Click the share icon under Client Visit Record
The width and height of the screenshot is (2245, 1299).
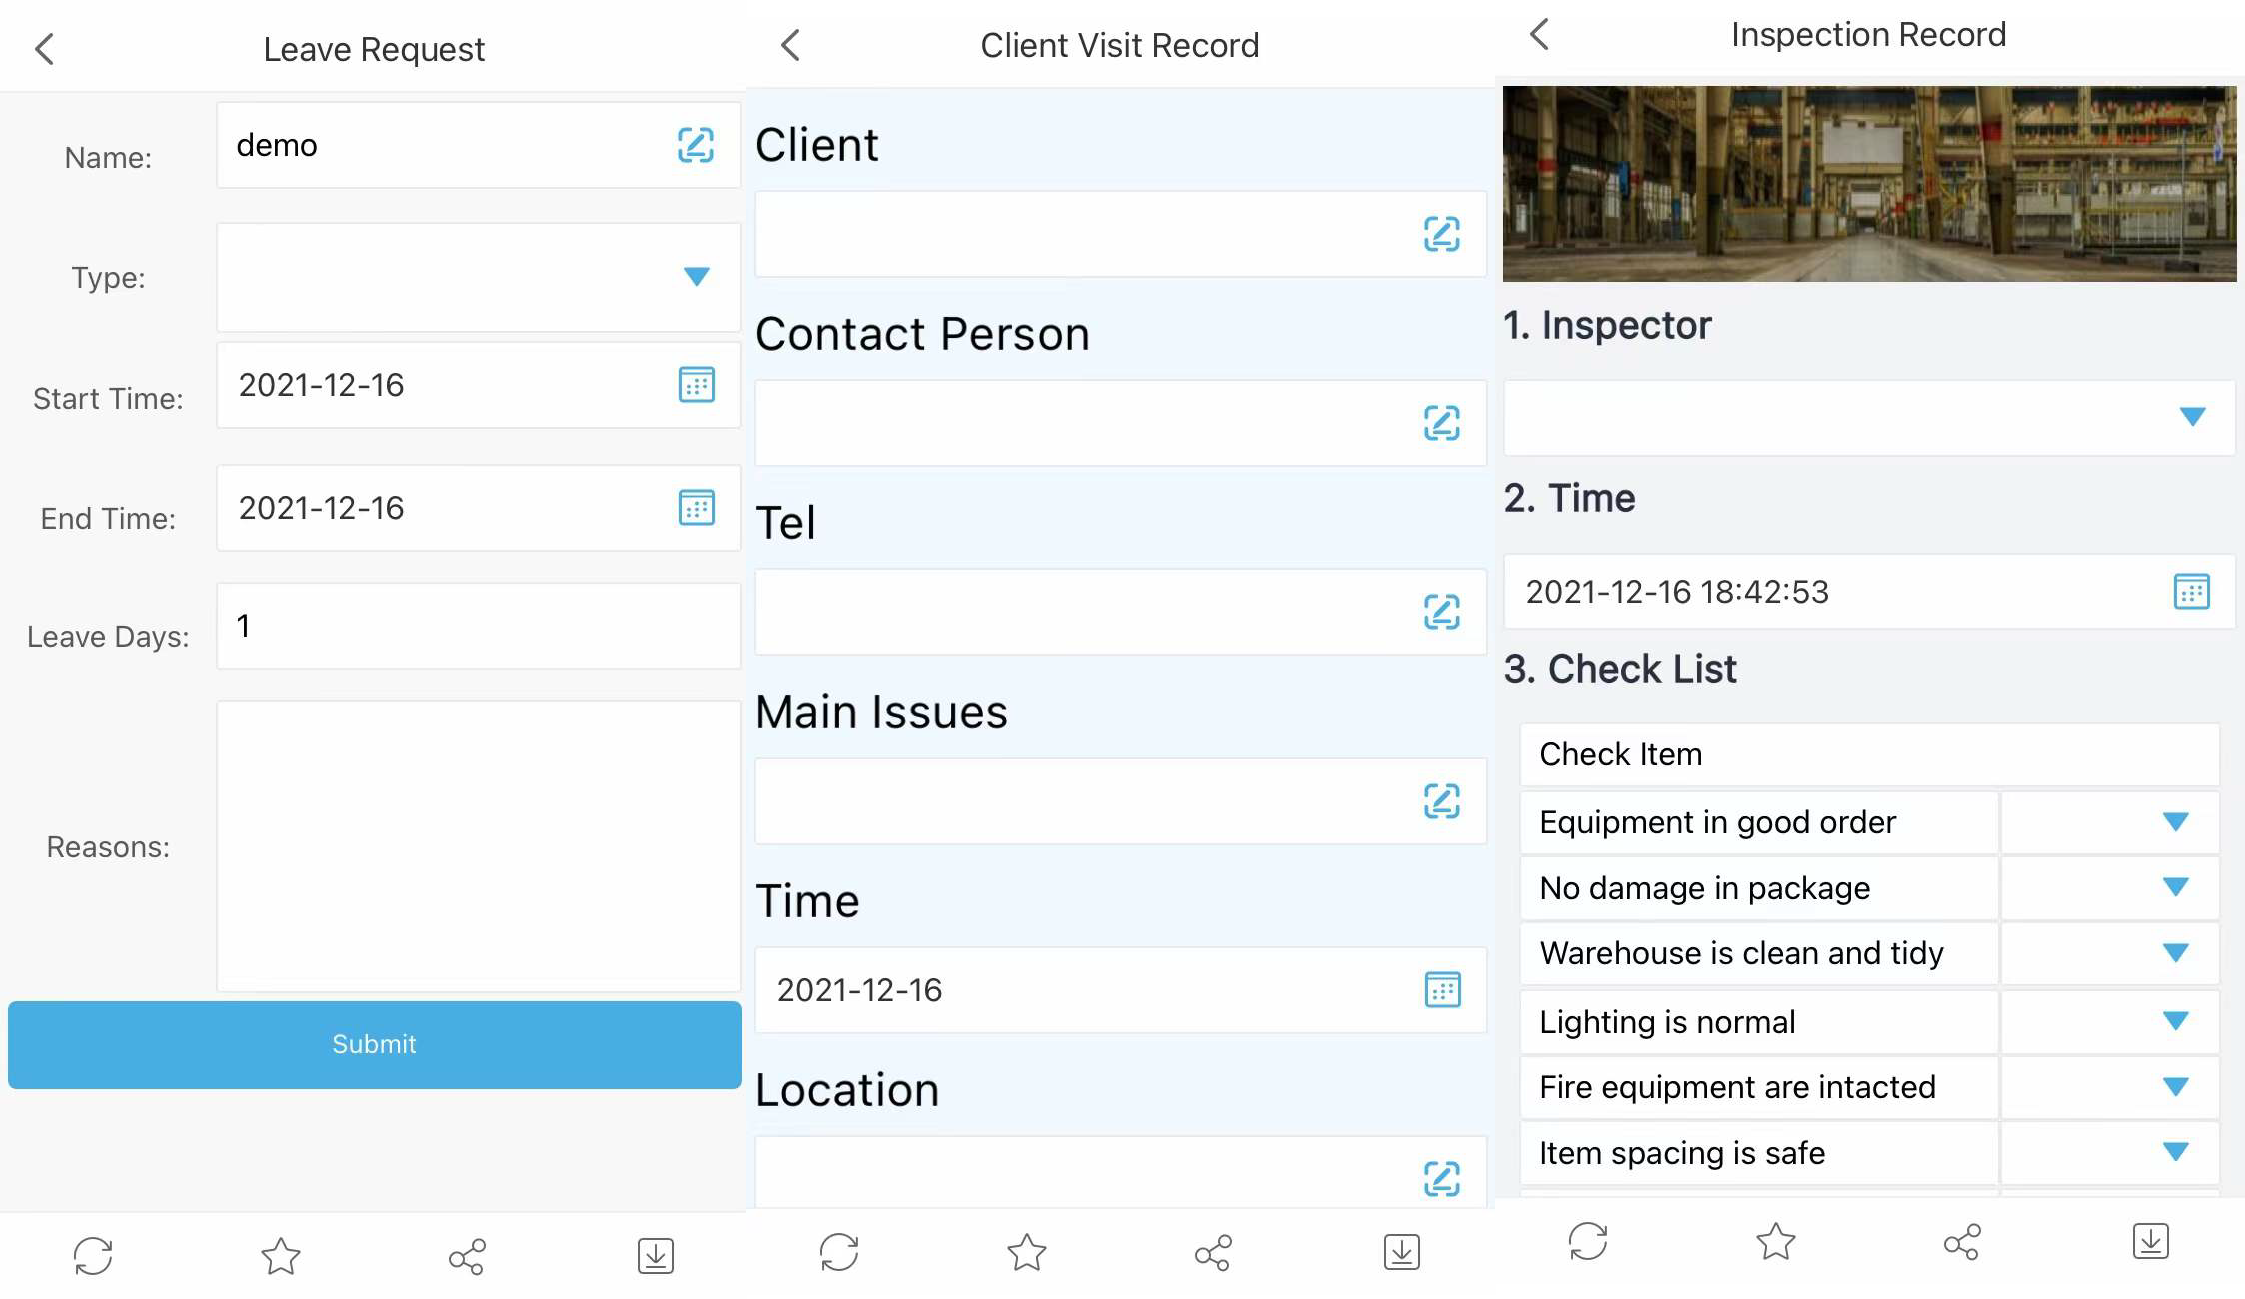(x=1213, y=1253)
